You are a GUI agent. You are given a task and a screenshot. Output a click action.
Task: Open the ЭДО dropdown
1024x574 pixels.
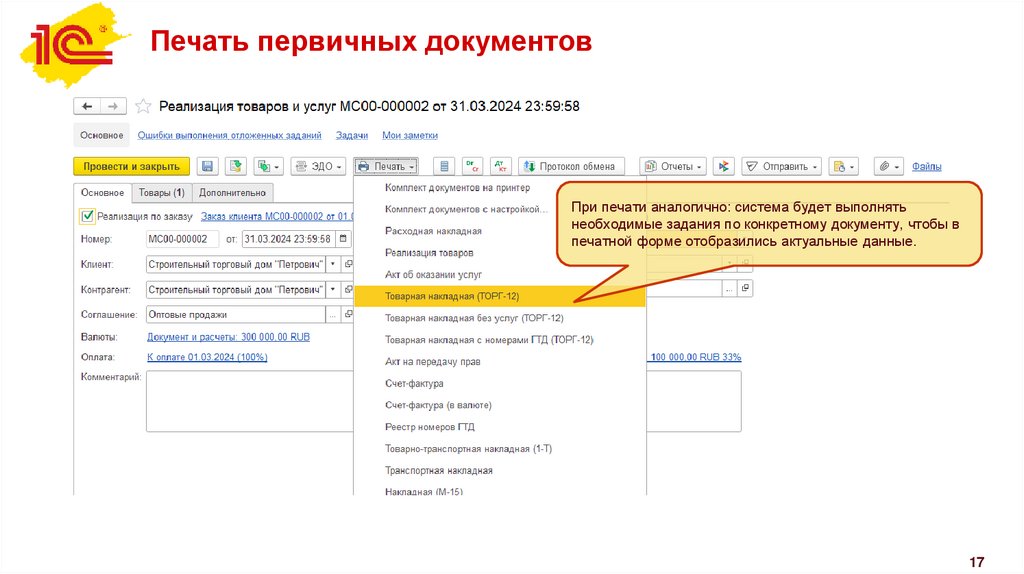(x=318, y=167)
